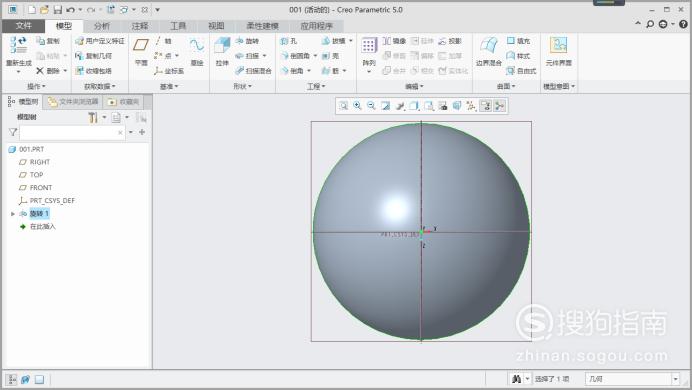Switch to the 视图 (View) tab
This screenshot has height=390, width=692.
216,26
